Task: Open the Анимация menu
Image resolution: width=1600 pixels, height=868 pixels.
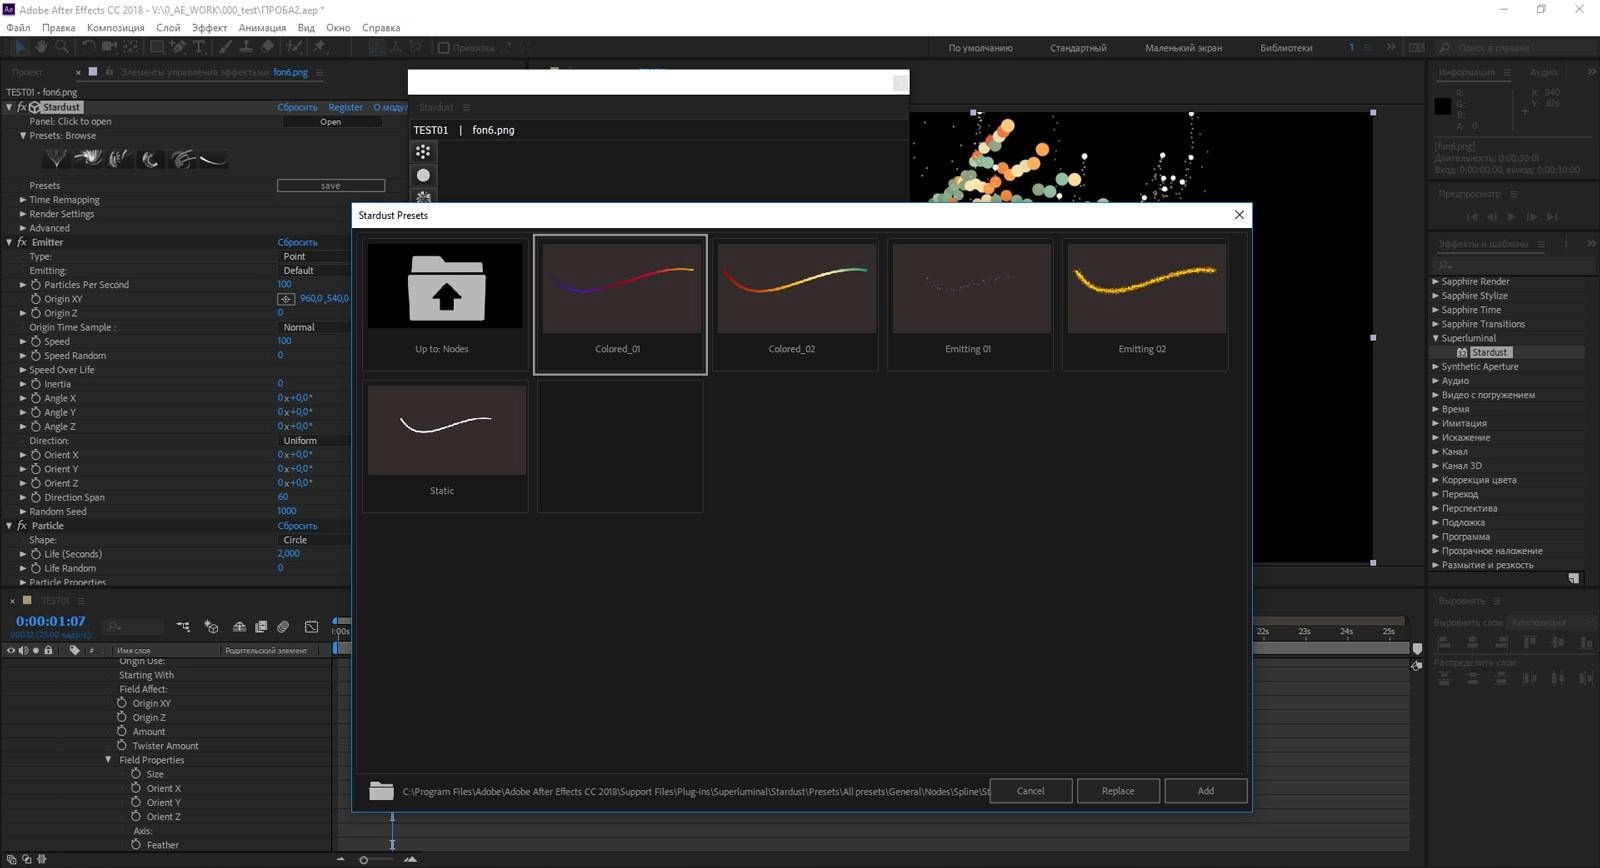Action: pyautogui.click(x=262, y=28)
